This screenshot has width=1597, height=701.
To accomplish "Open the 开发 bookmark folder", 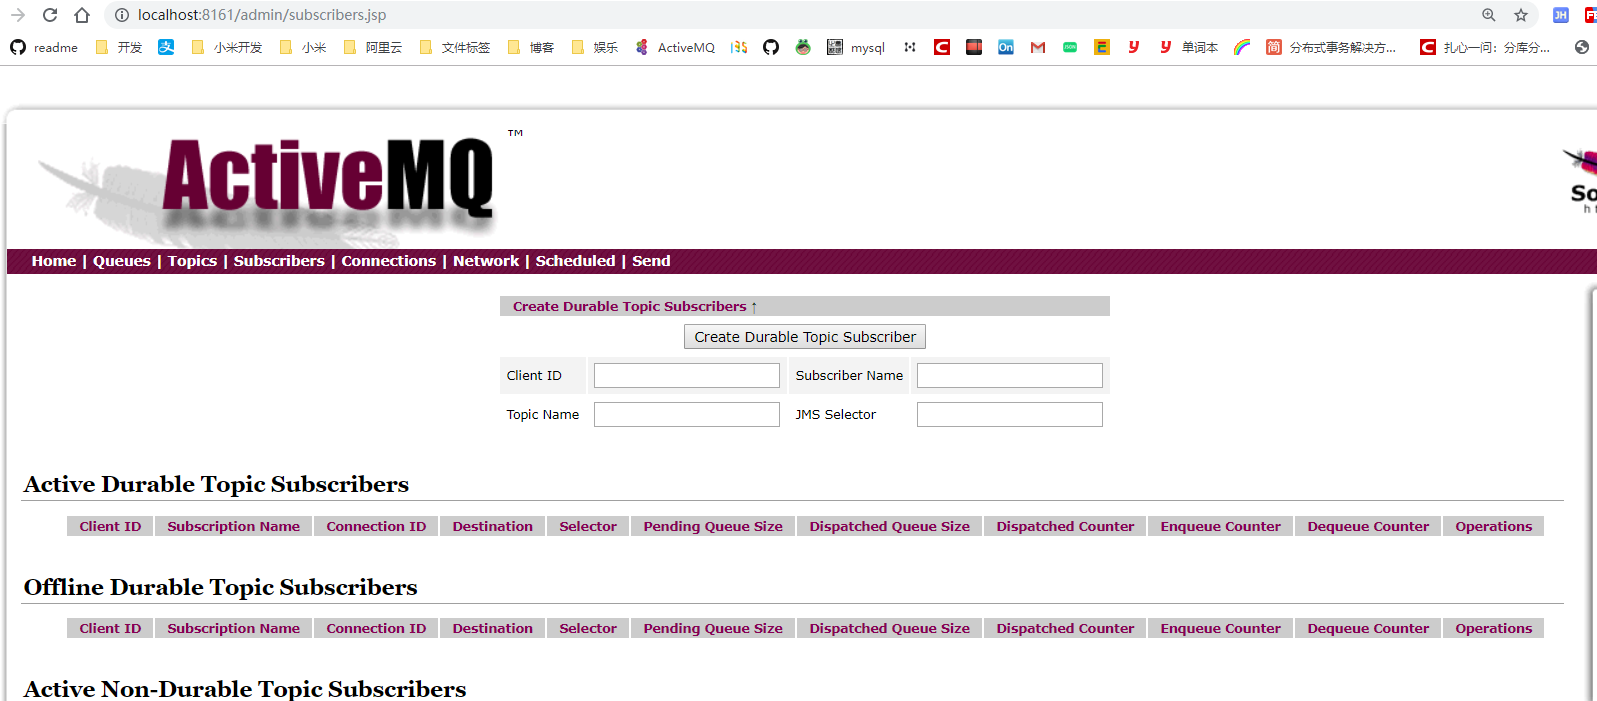I will (119, 47).
